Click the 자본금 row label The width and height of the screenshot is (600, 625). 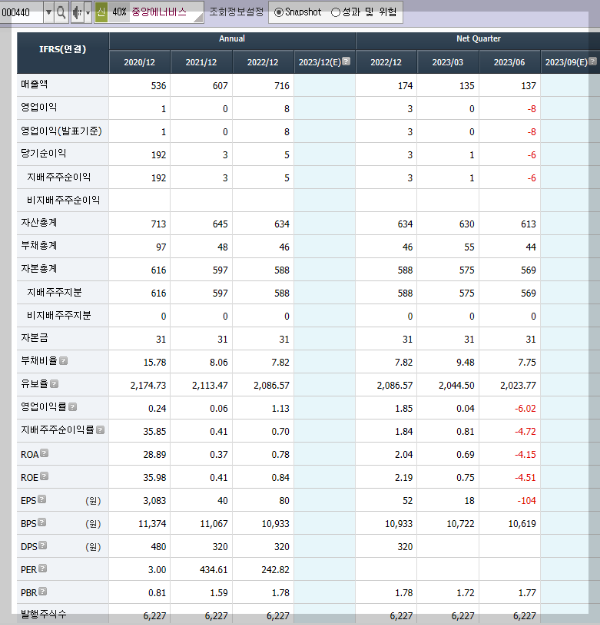(34, 338)
